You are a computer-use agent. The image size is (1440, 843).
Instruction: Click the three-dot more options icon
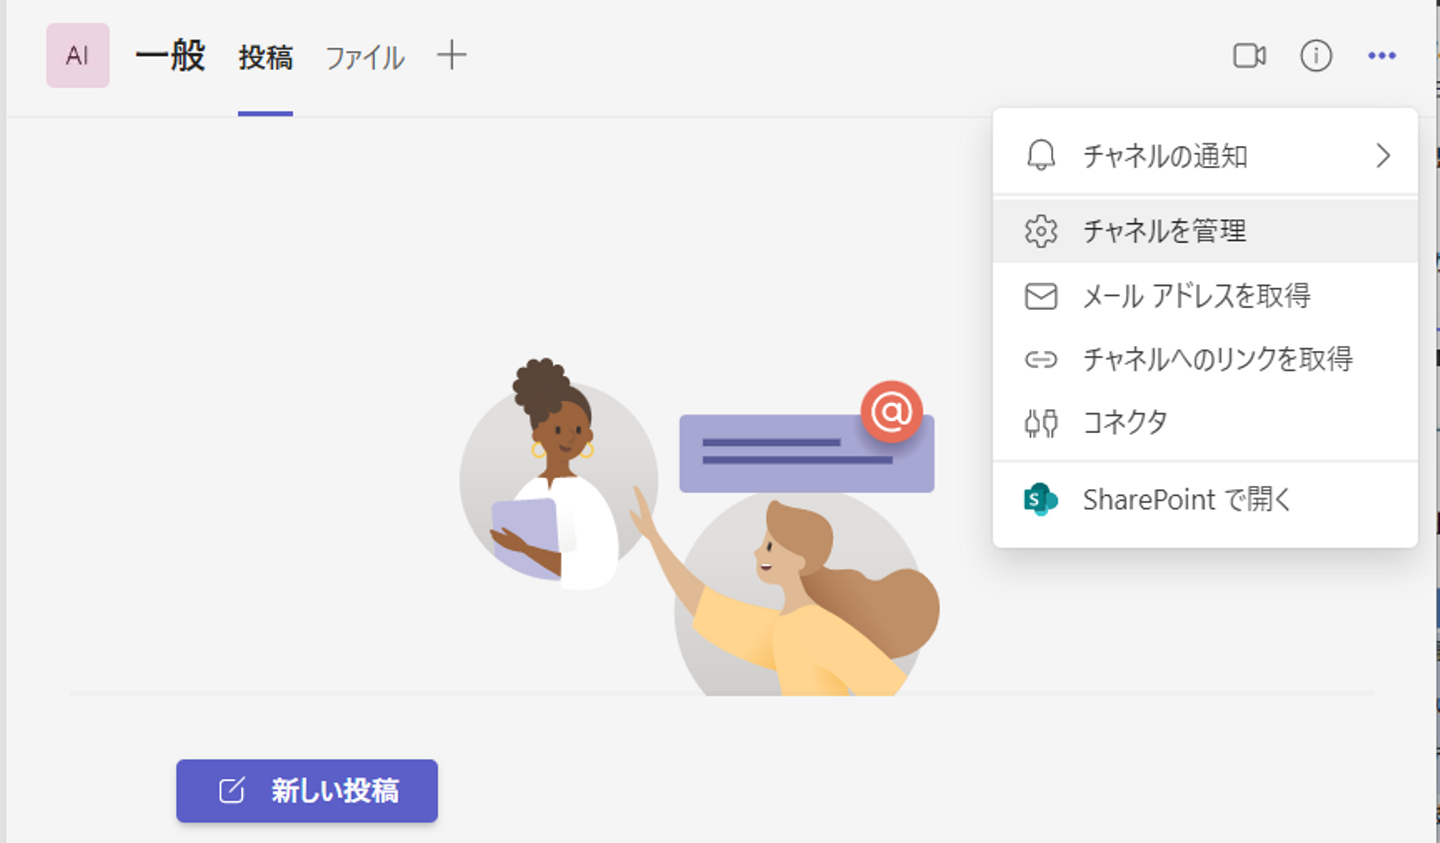click(1382, 56)
